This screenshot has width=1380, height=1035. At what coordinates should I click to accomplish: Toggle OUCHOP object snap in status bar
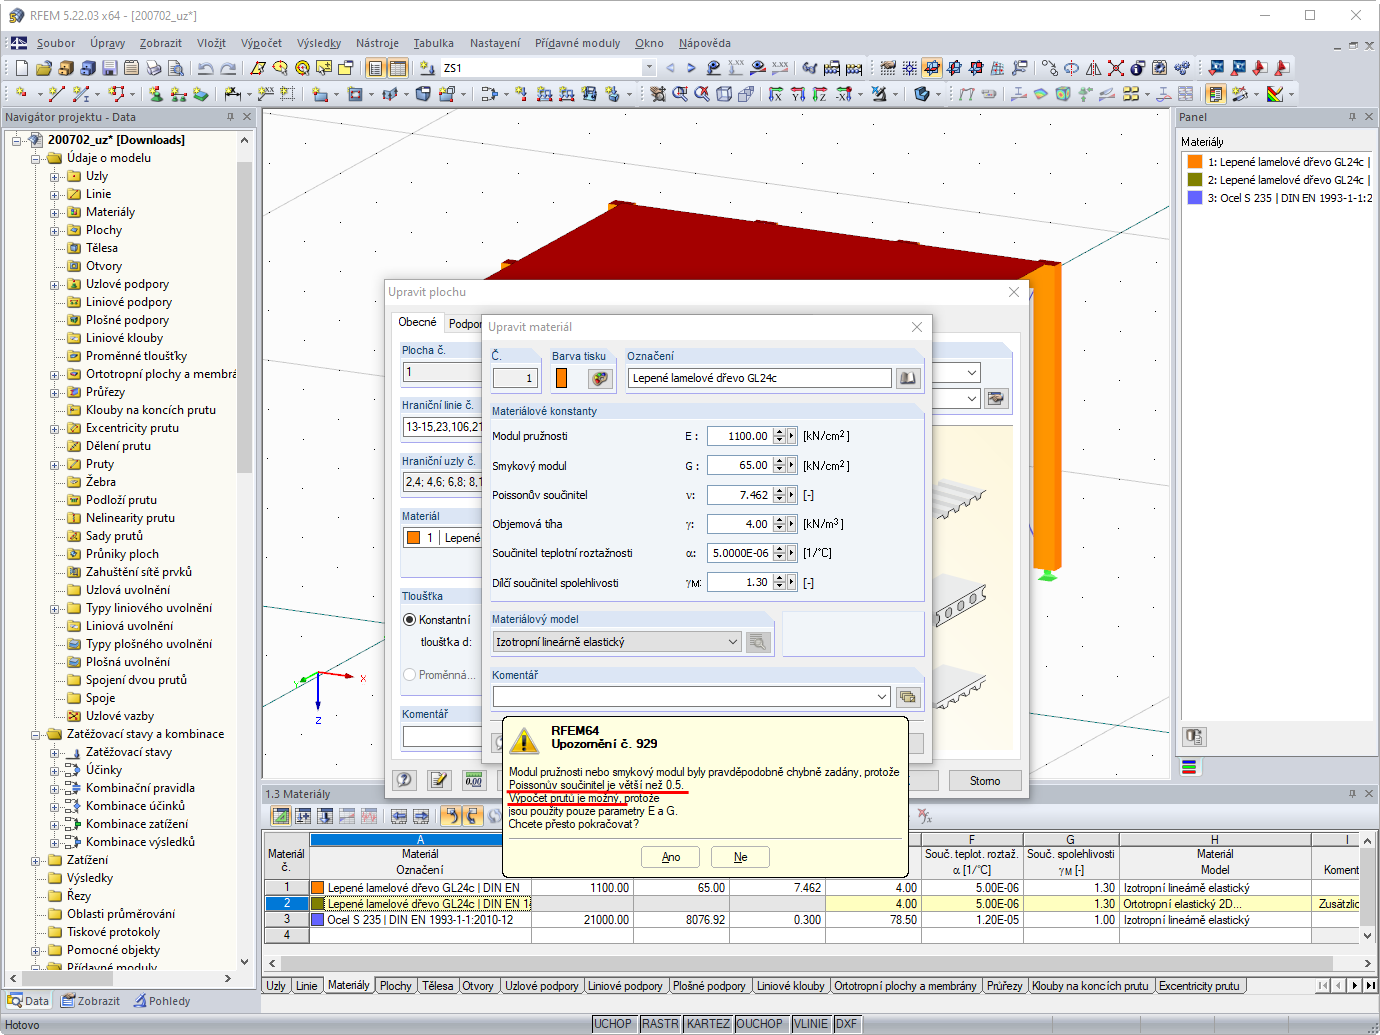tap(760, 1024)
